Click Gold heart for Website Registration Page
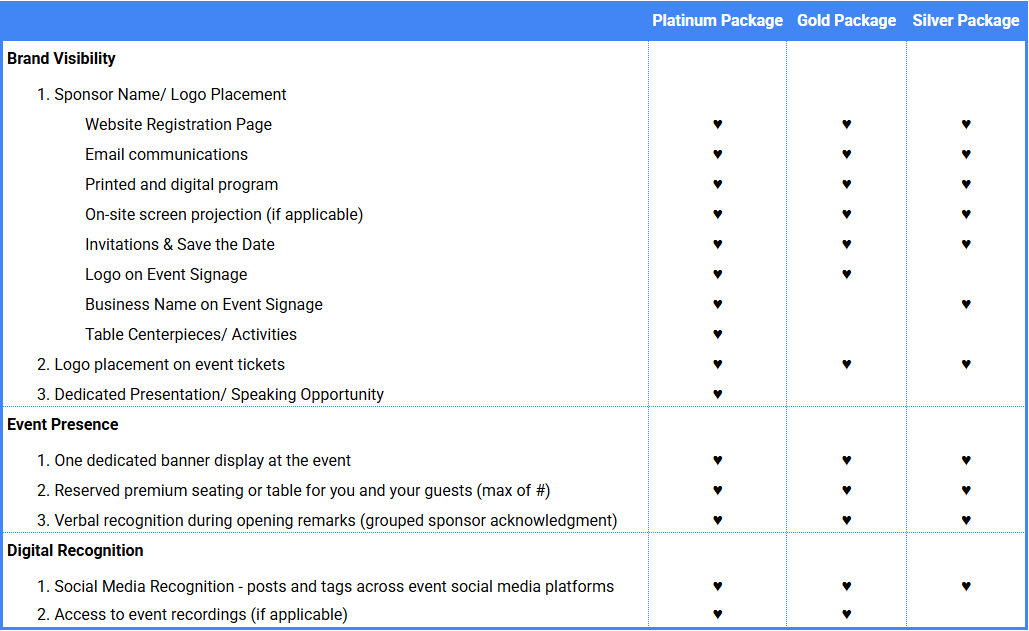Viewport: 1029px width, 631px height. 847,124
